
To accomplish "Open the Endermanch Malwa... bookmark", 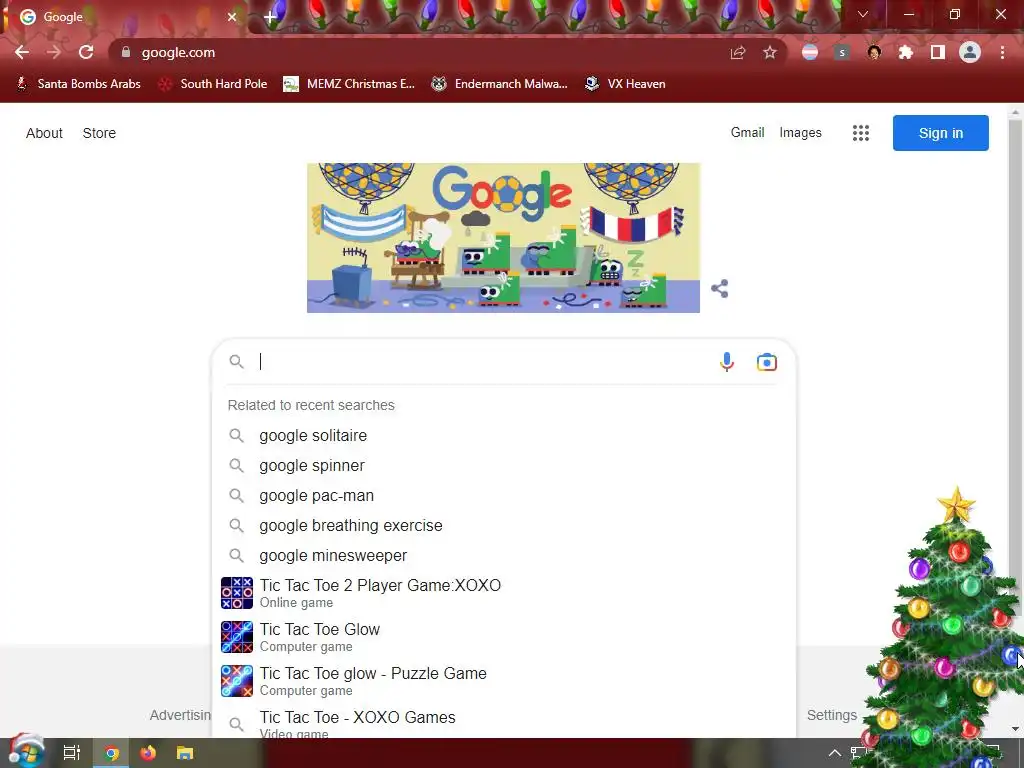I will pyautogui.click(x=500, y=84).
